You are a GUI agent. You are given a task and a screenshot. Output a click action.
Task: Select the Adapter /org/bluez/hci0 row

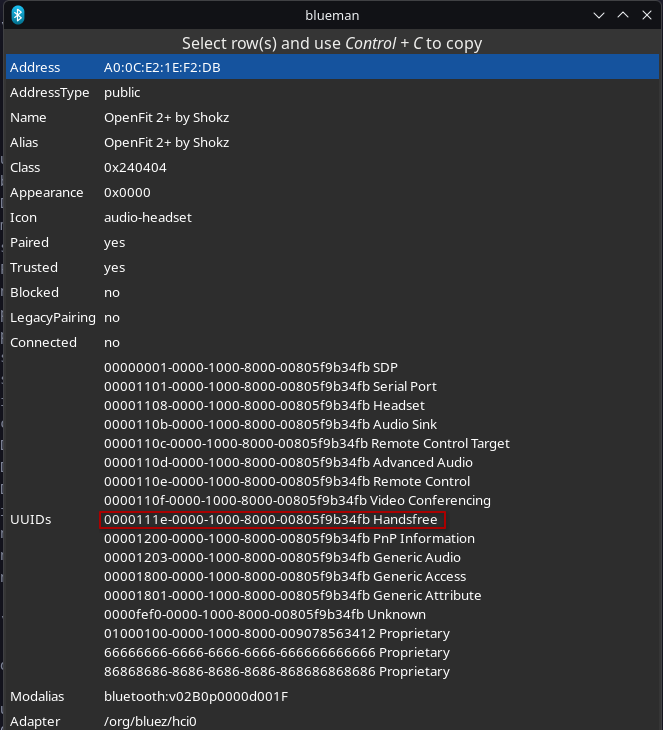tap(332, 720)
